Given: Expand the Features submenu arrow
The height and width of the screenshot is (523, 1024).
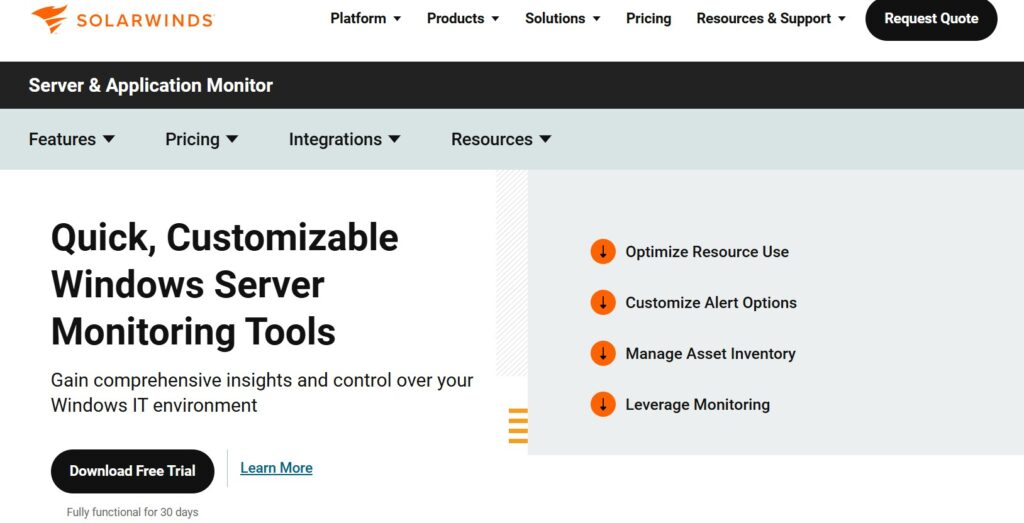Looking at the screenshot, I should click(x=109, y=139).
